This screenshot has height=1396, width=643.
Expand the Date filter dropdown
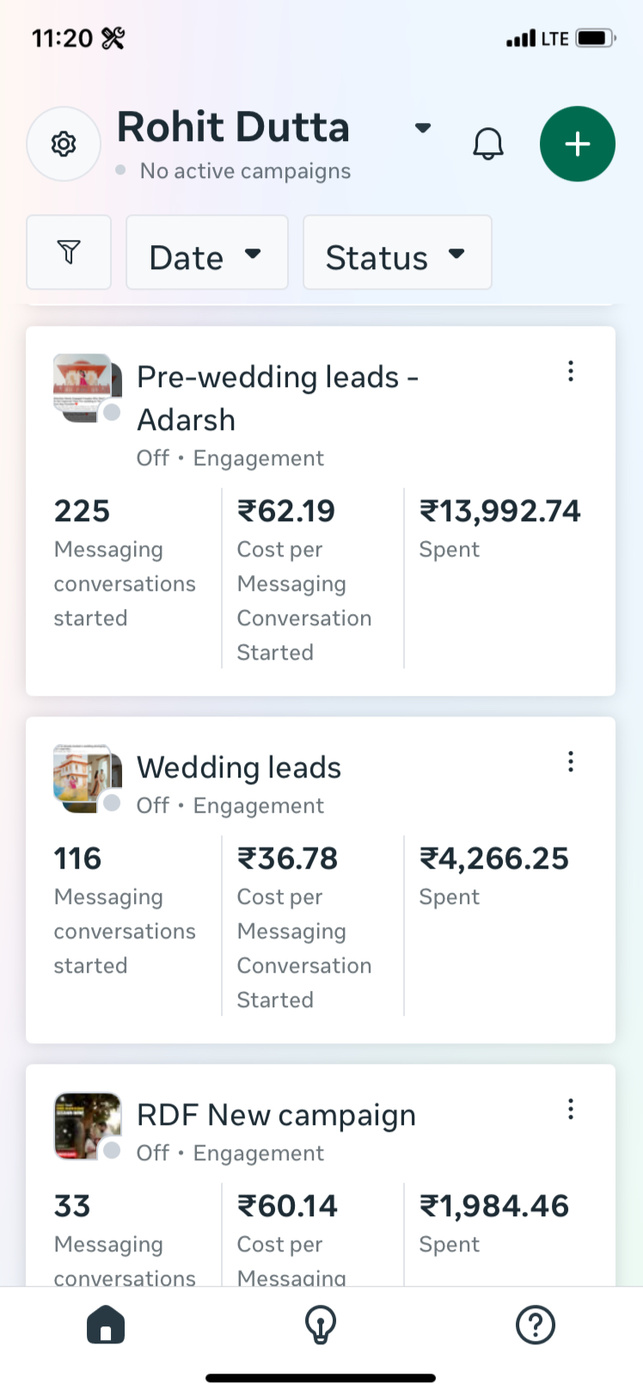(206, 254)
